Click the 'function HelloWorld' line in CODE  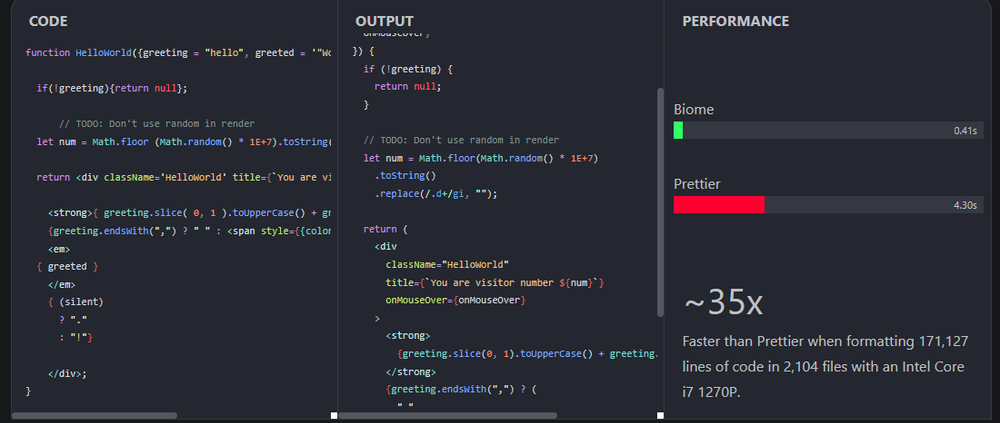click(x=178, y=53)
